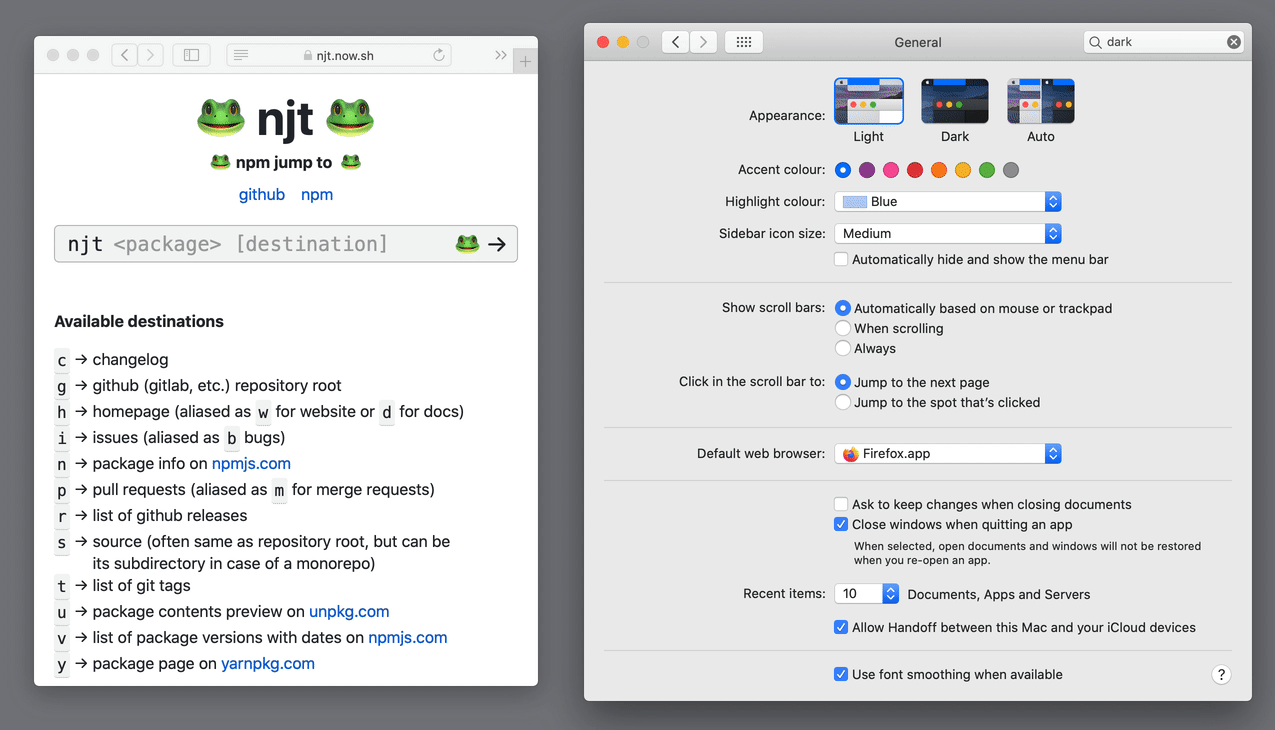This screenshot has height=730, width=1275.
Task: Toggle Close windows when quitting an app
Action: (x=841, y=524)
